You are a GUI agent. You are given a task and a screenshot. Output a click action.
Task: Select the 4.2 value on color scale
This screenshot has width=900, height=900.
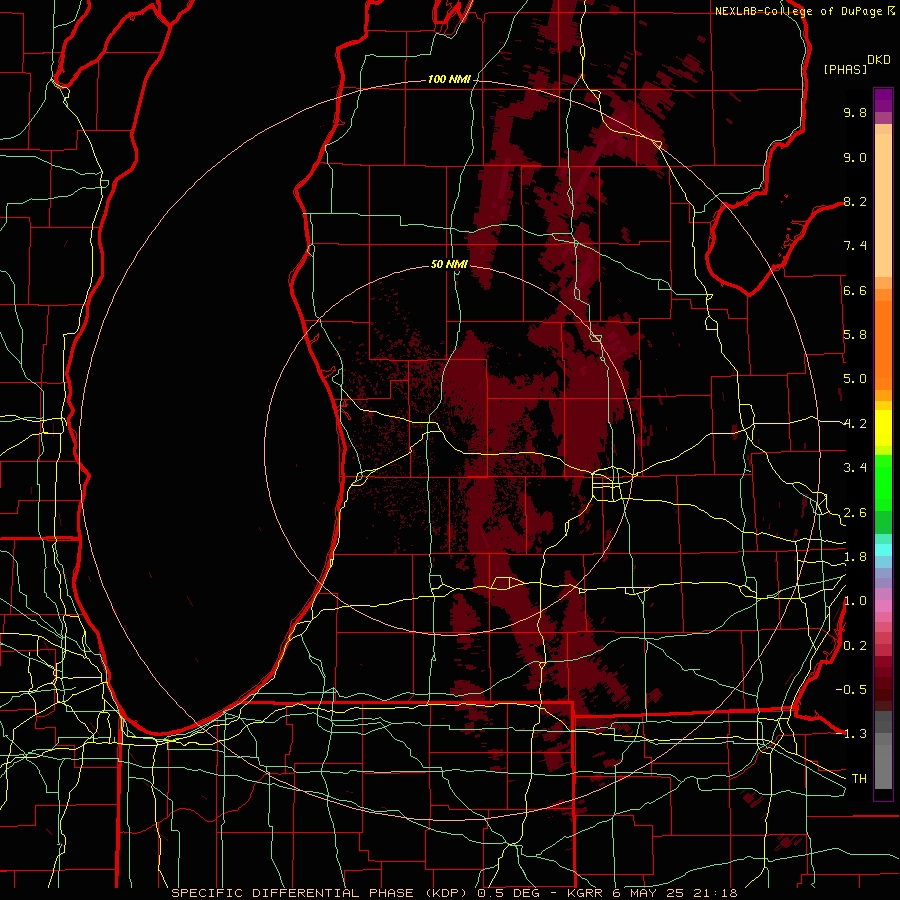pos(855,424)
